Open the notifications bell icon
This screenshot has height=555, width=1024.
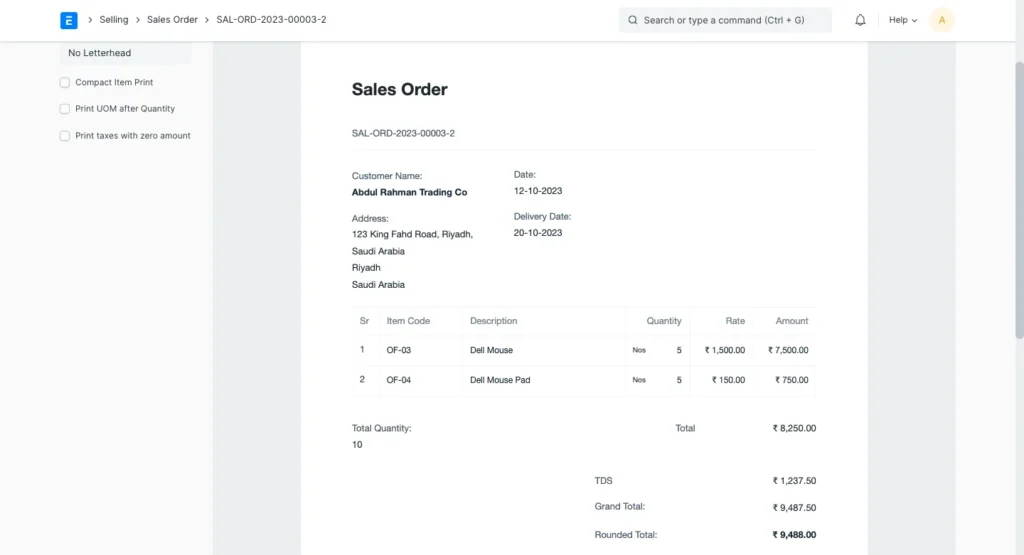[x=860, y=20]
